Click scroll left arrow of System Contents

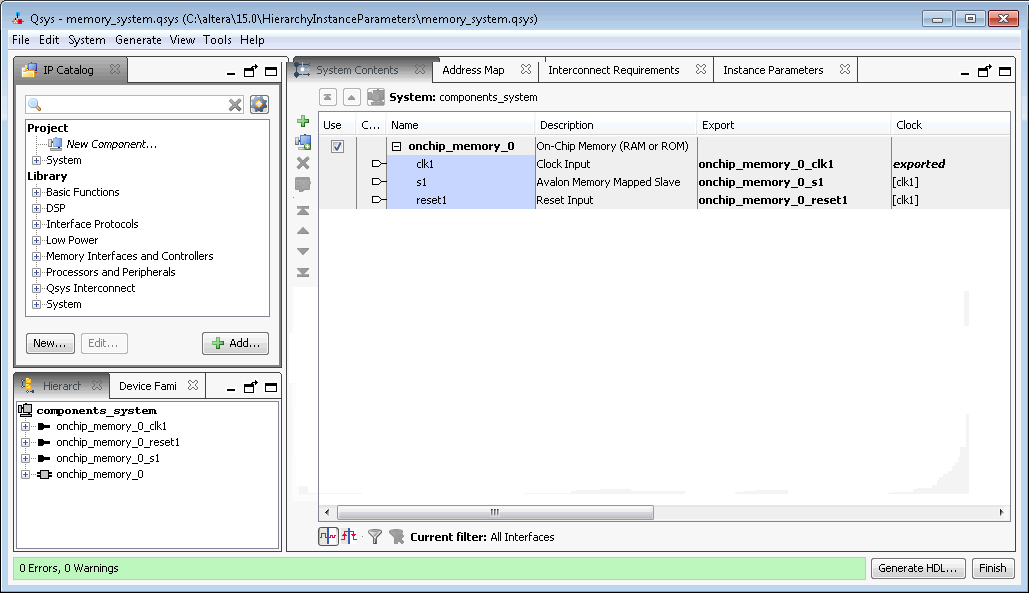pos(327,512)
